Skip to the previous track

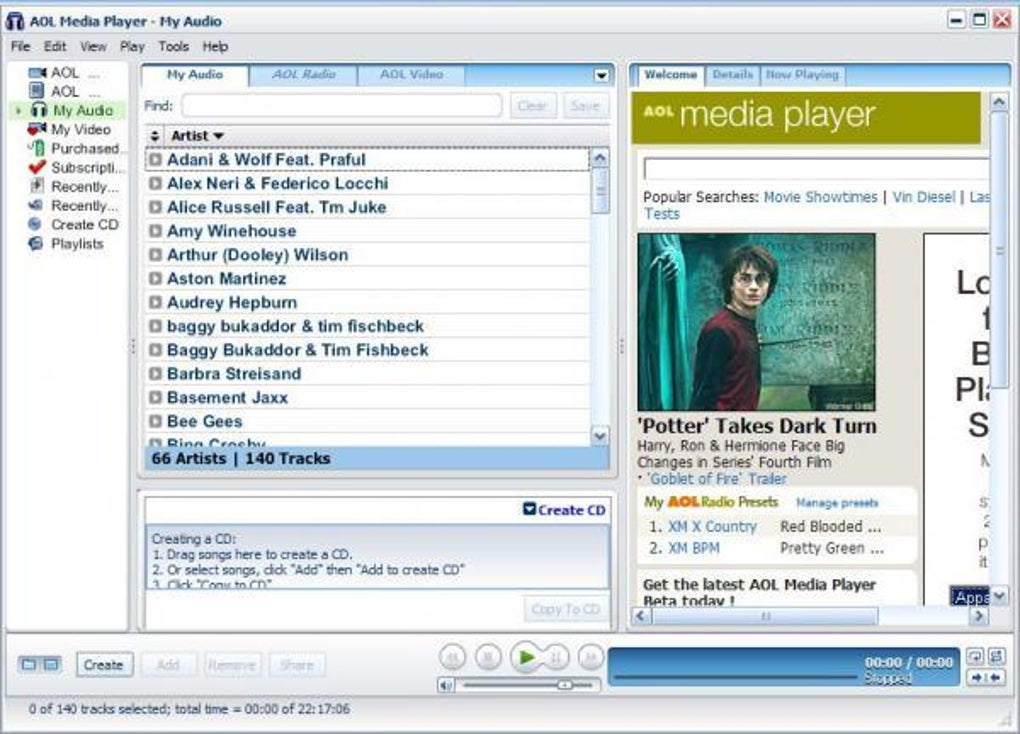tap(453, 658)
